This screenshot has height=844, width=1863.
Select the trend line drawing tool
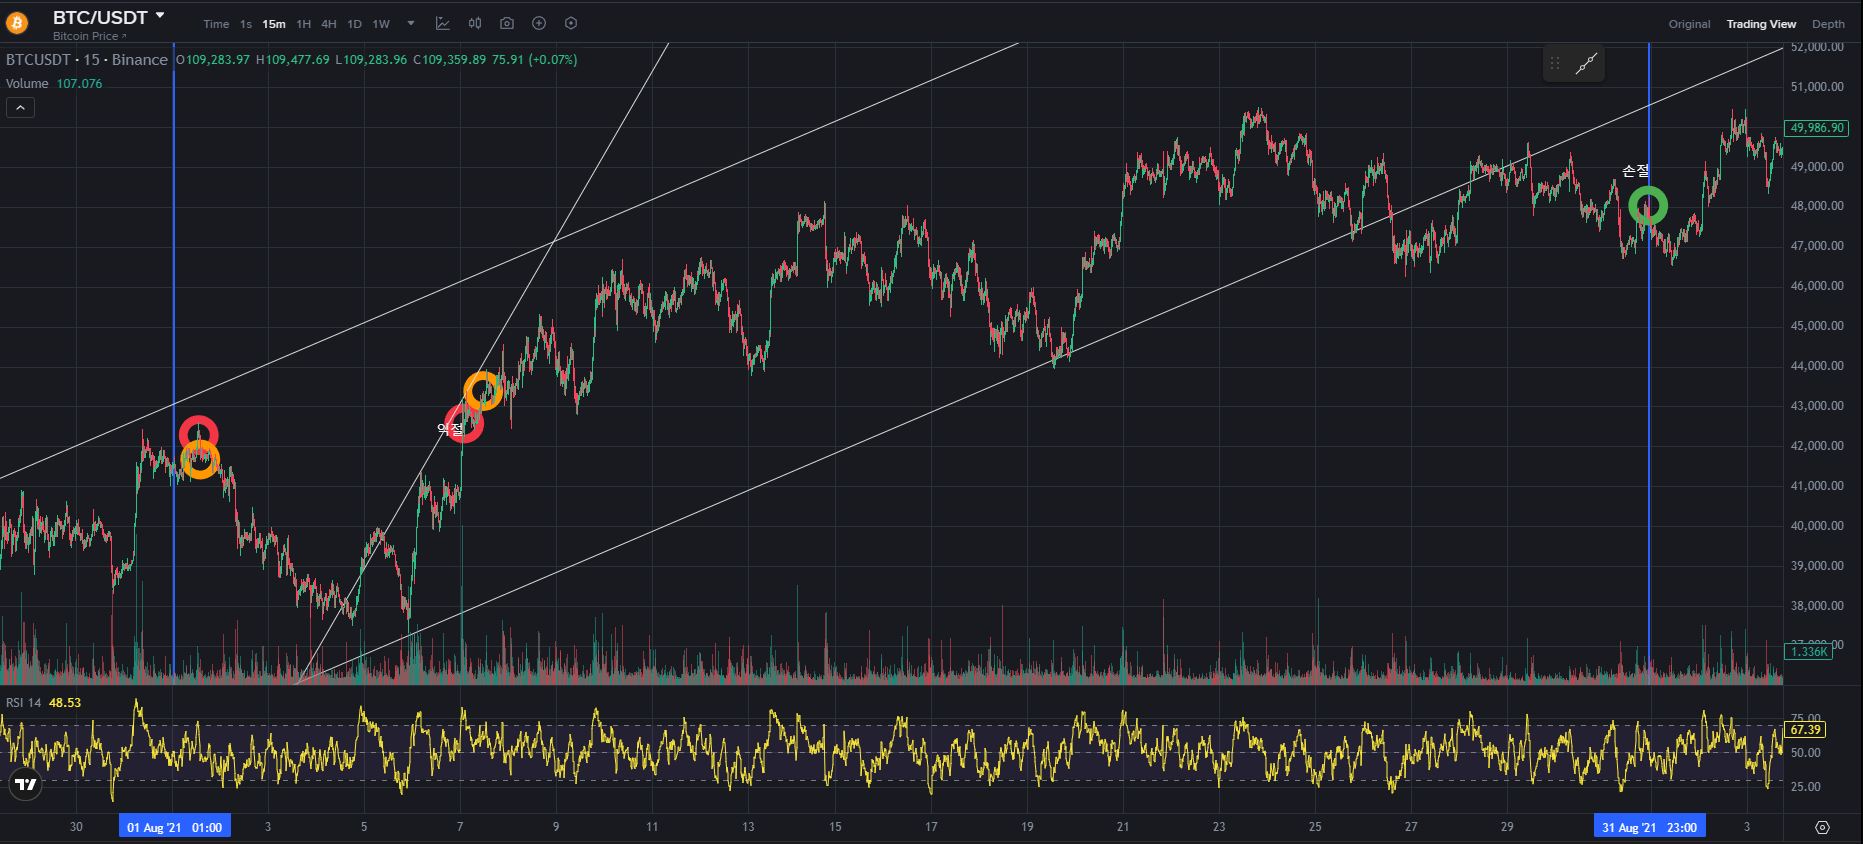1586,64
